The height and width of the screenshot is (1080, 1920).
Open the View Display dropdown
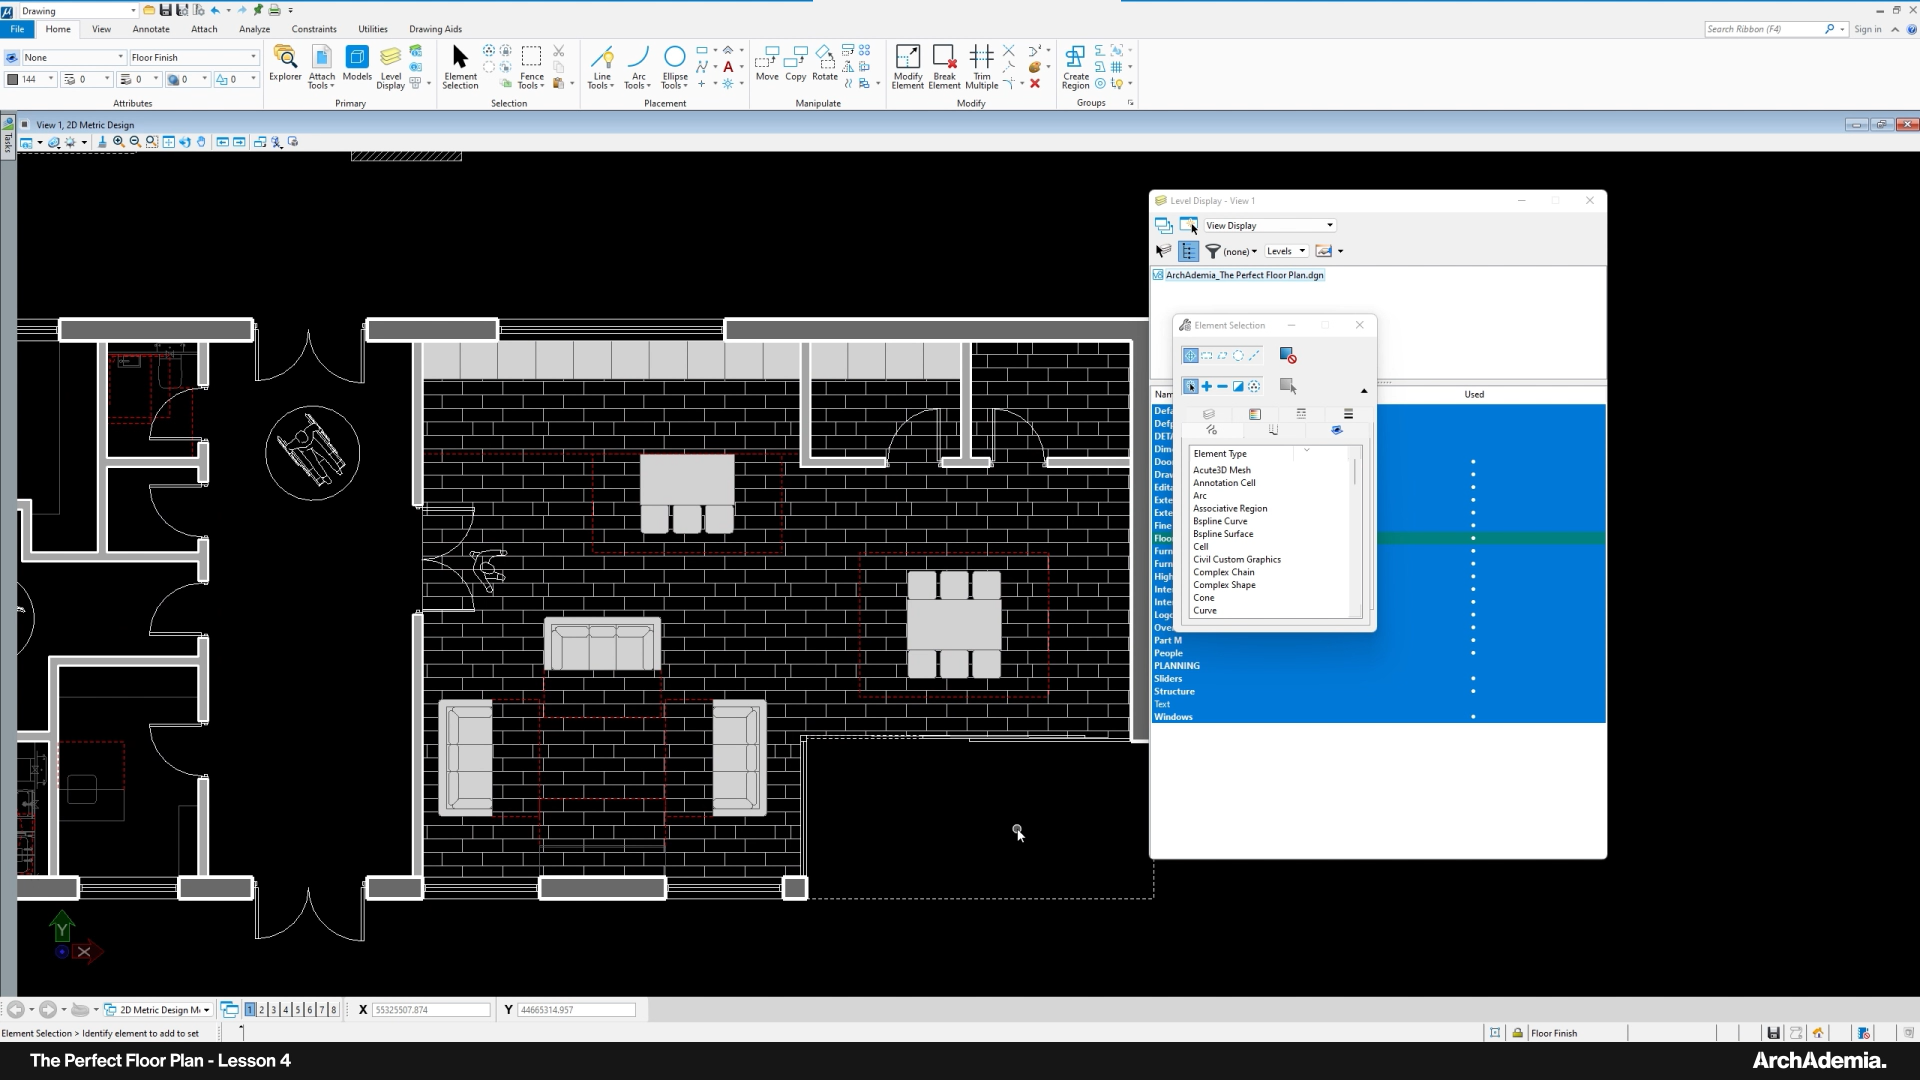(x=1269, y=226)
